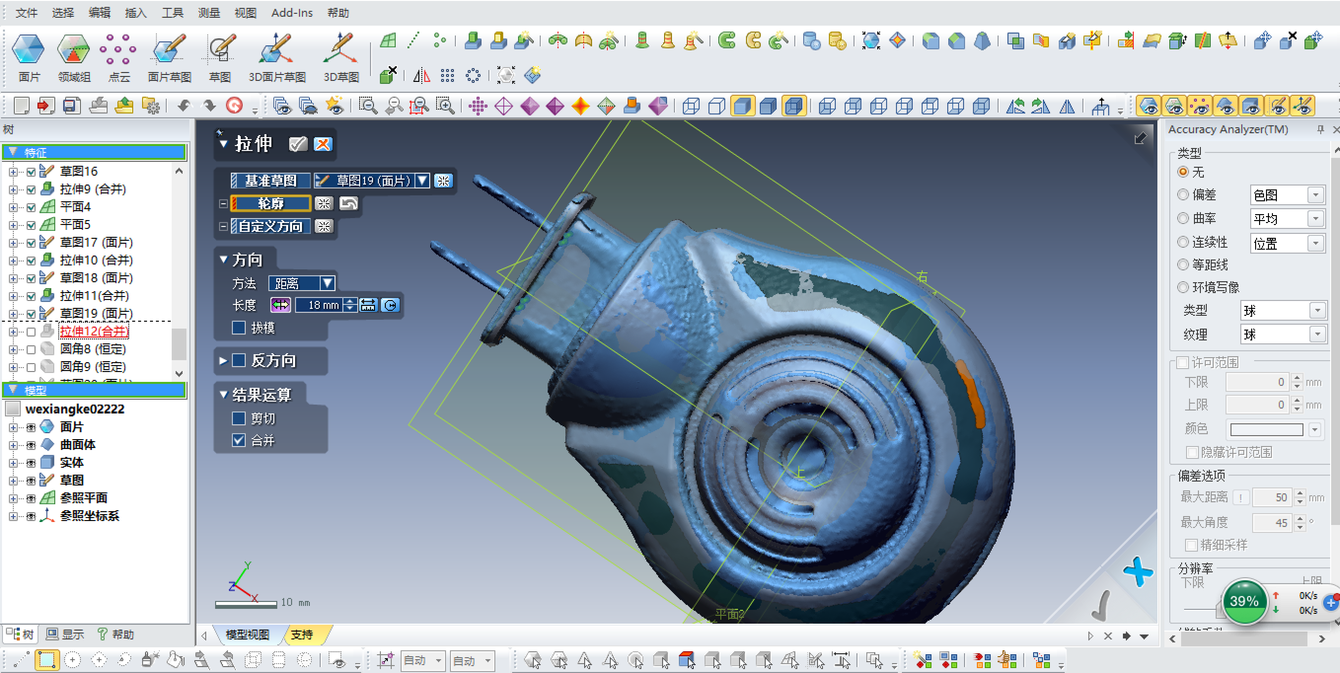Expand the 参照平面 tree node
Screen dimensions: 1340x673
point(14,497)
